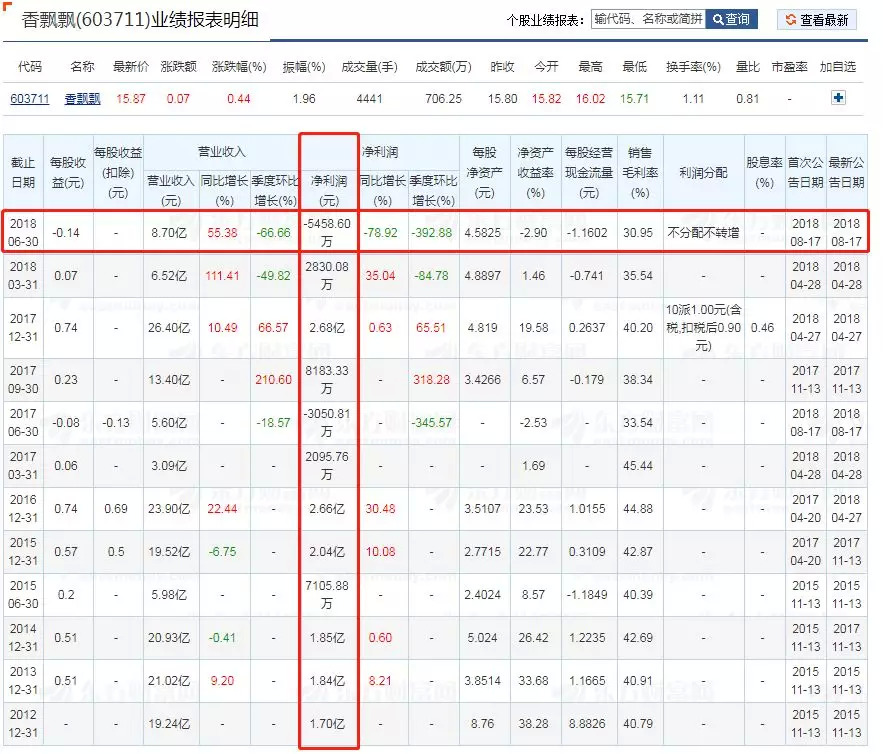Click the 每股收益(元) column header

68,172
